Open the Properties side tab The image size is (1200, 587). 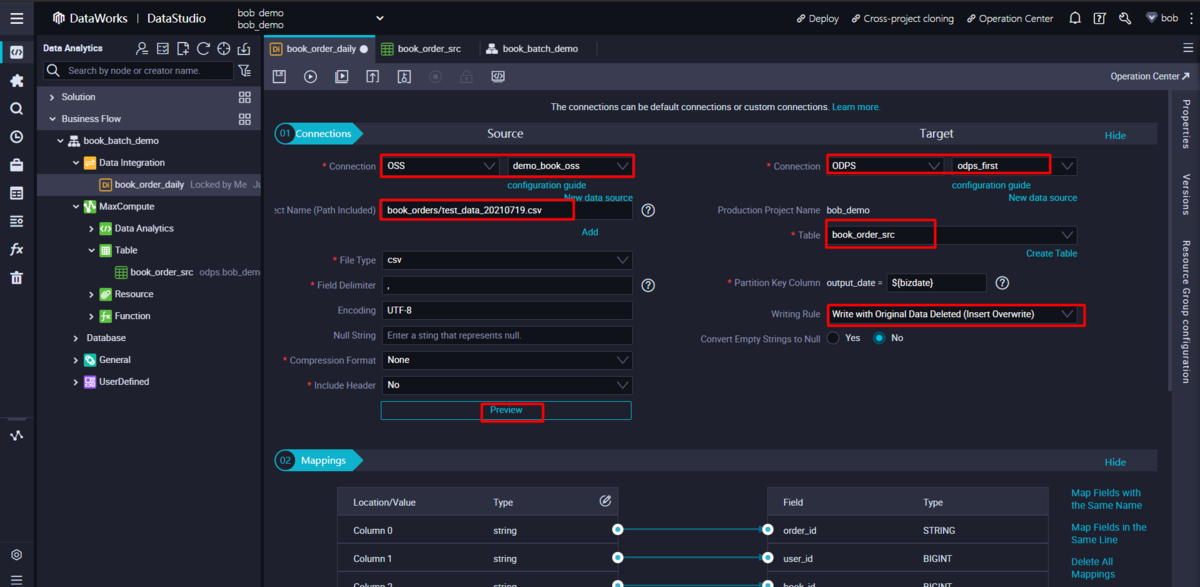coord(1186,124)
